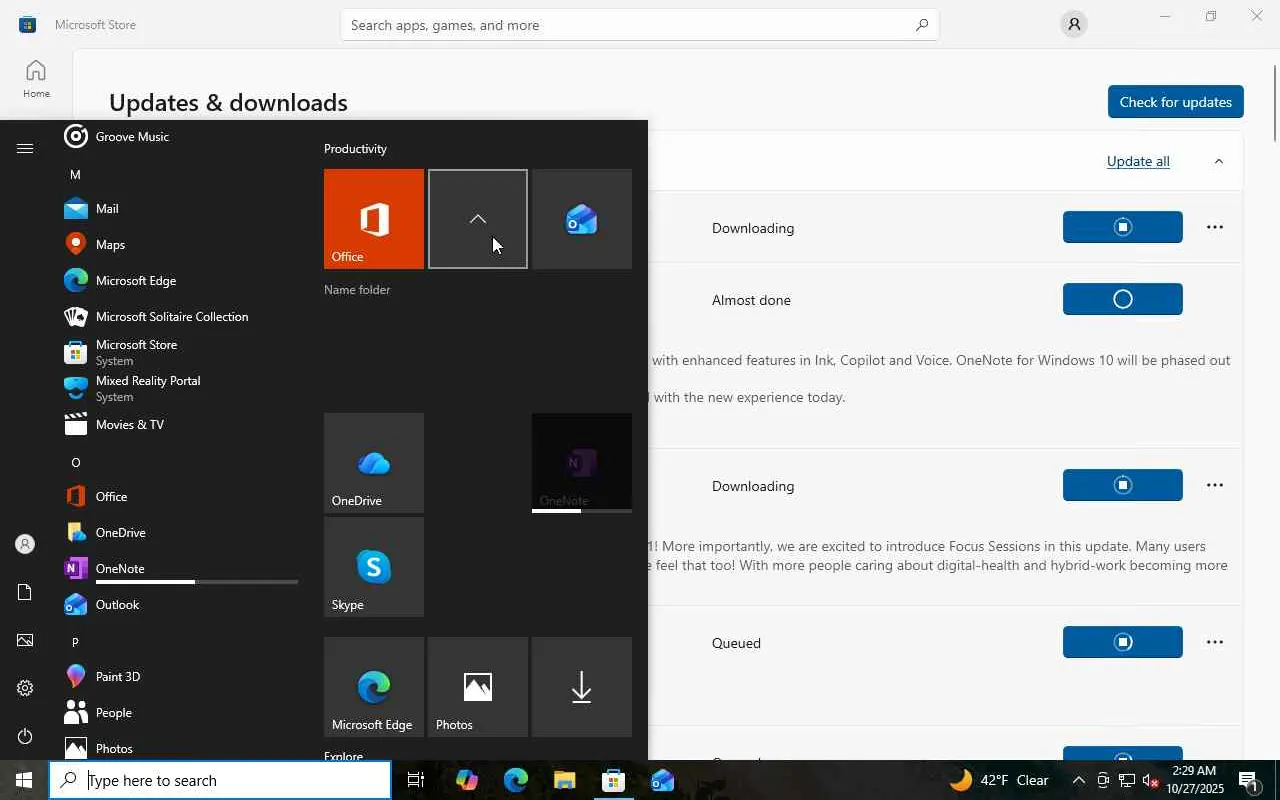This screenshot has width=1280, height=800.
Task: Click the O letter header in the app list
Action: 75,462
